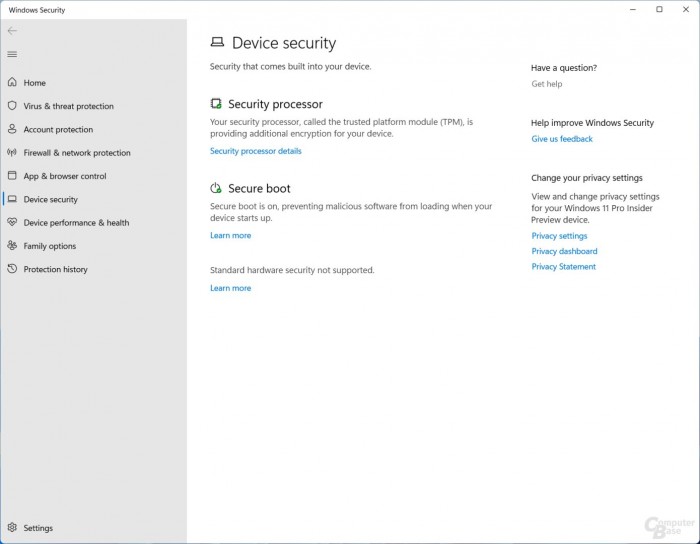Open Protection history clock icon
Image resolution: width=700 pixels, height=544 pixels.
click(12, 269)
